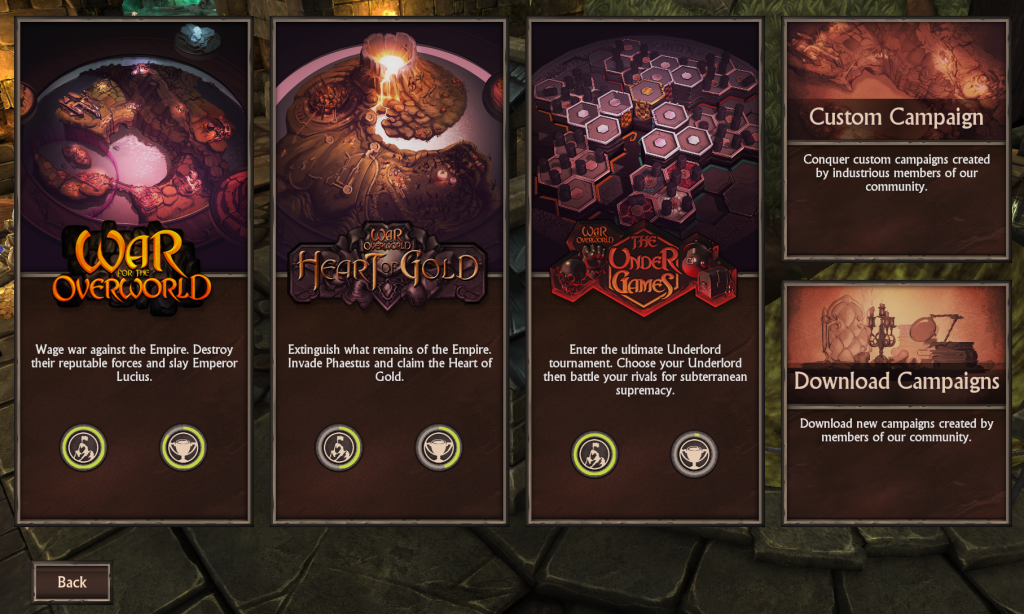Click Heart of Gold level progress icon
Screen dimensions: 1024x614
tap(339, 447)
